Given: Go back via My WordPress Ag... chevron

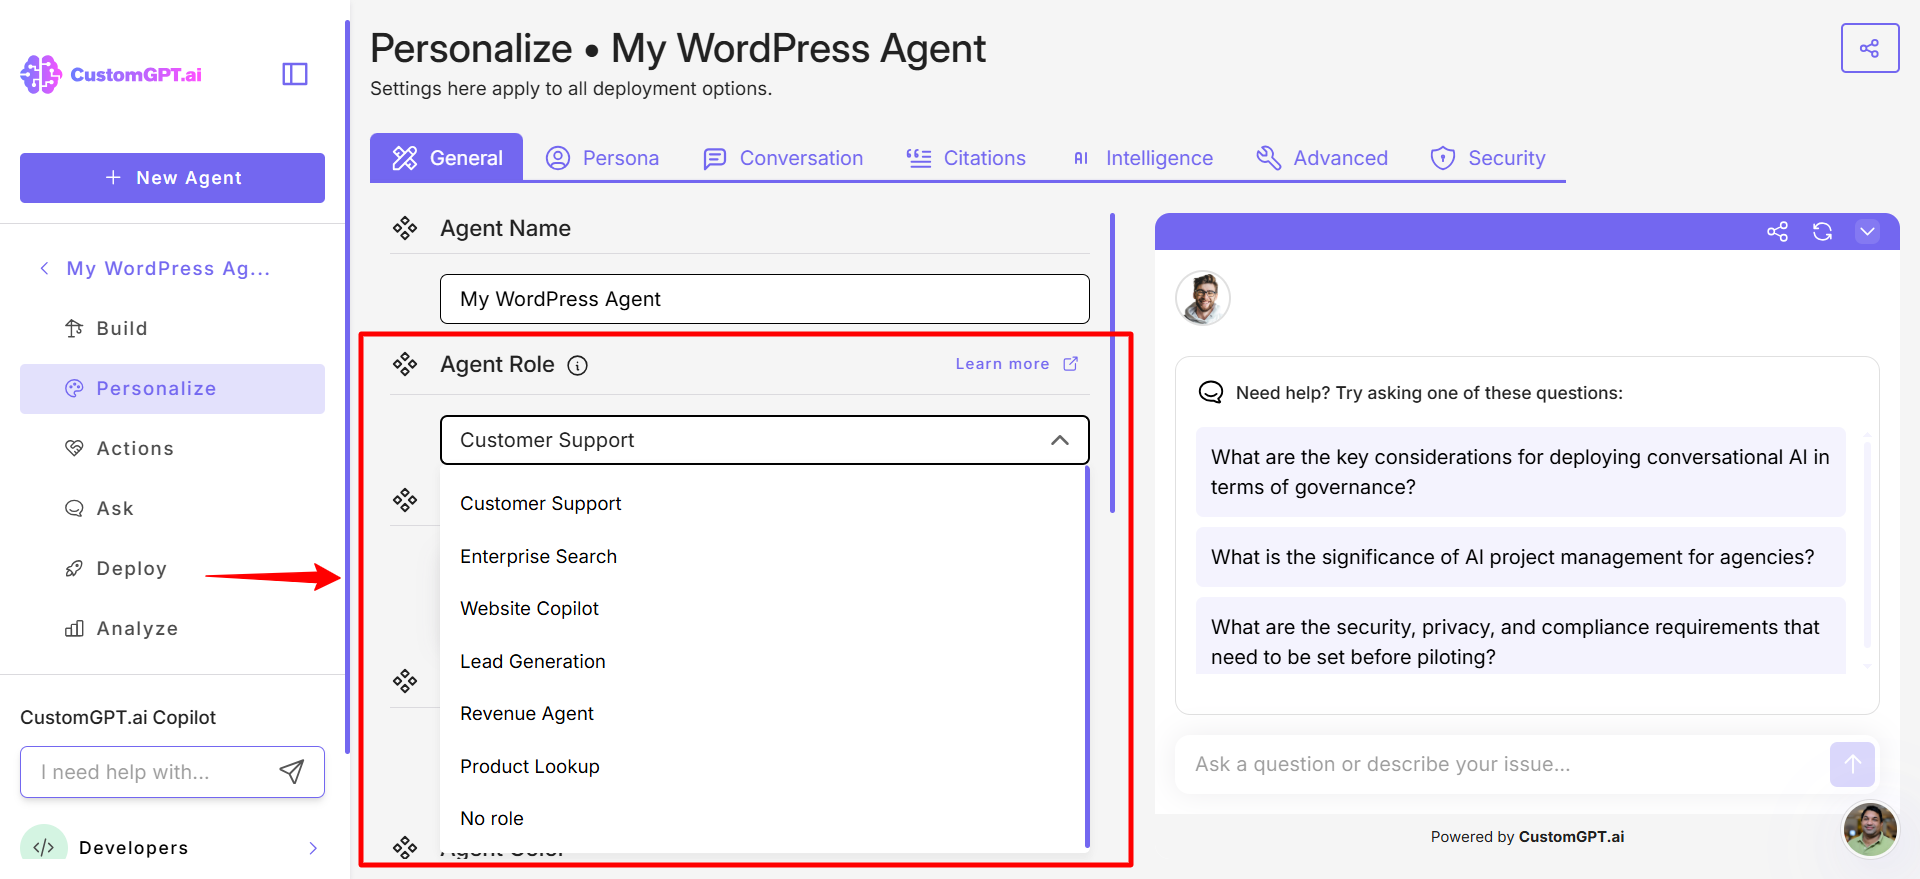Looking at the screenshot, I should click(44, 268).
